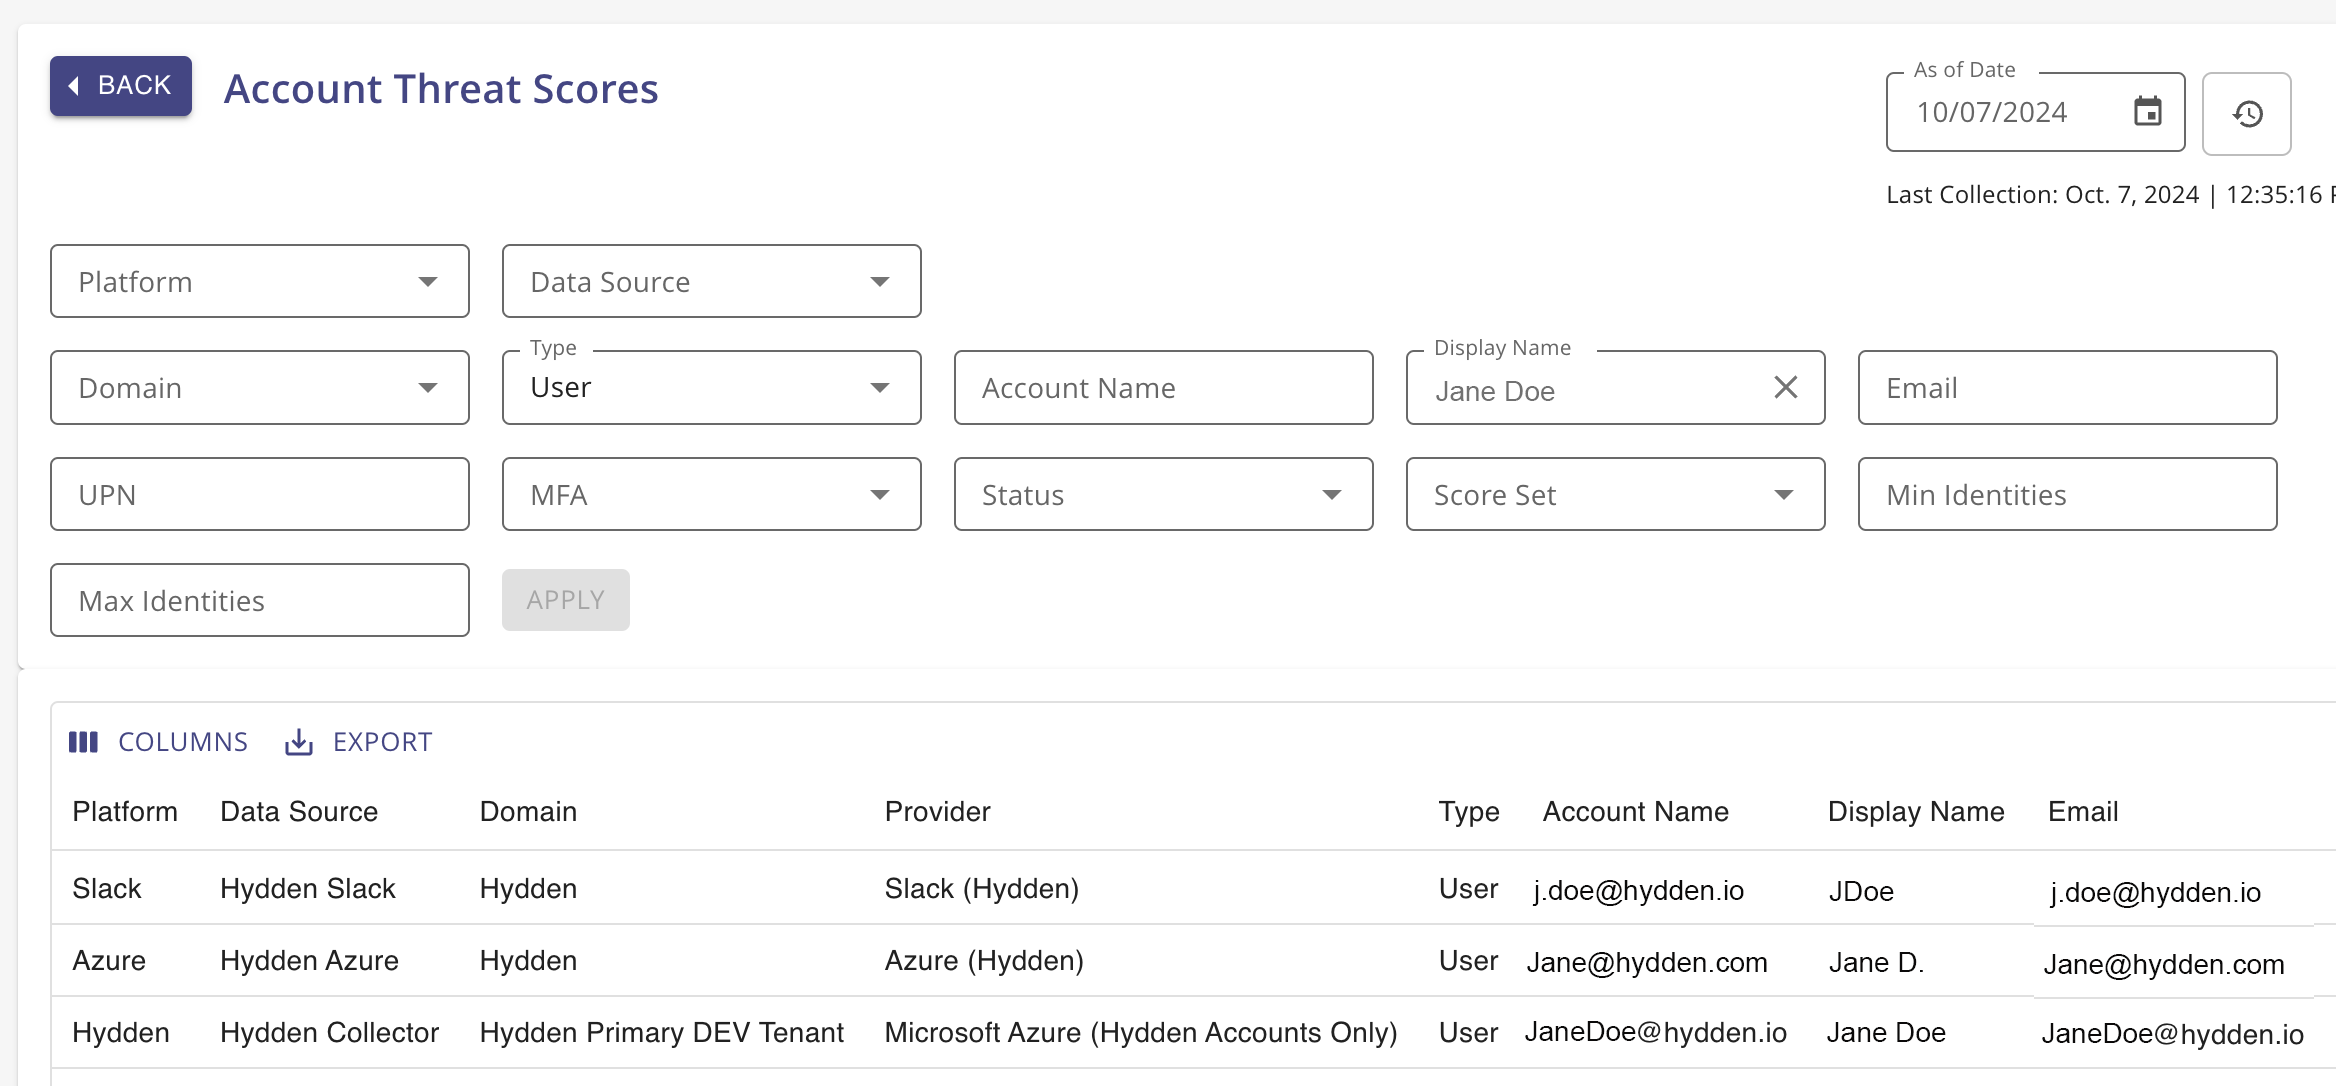Open the Type dropdown set to User
Image resolution: width=2336 pixels, height=1086 pixels.
712,387
